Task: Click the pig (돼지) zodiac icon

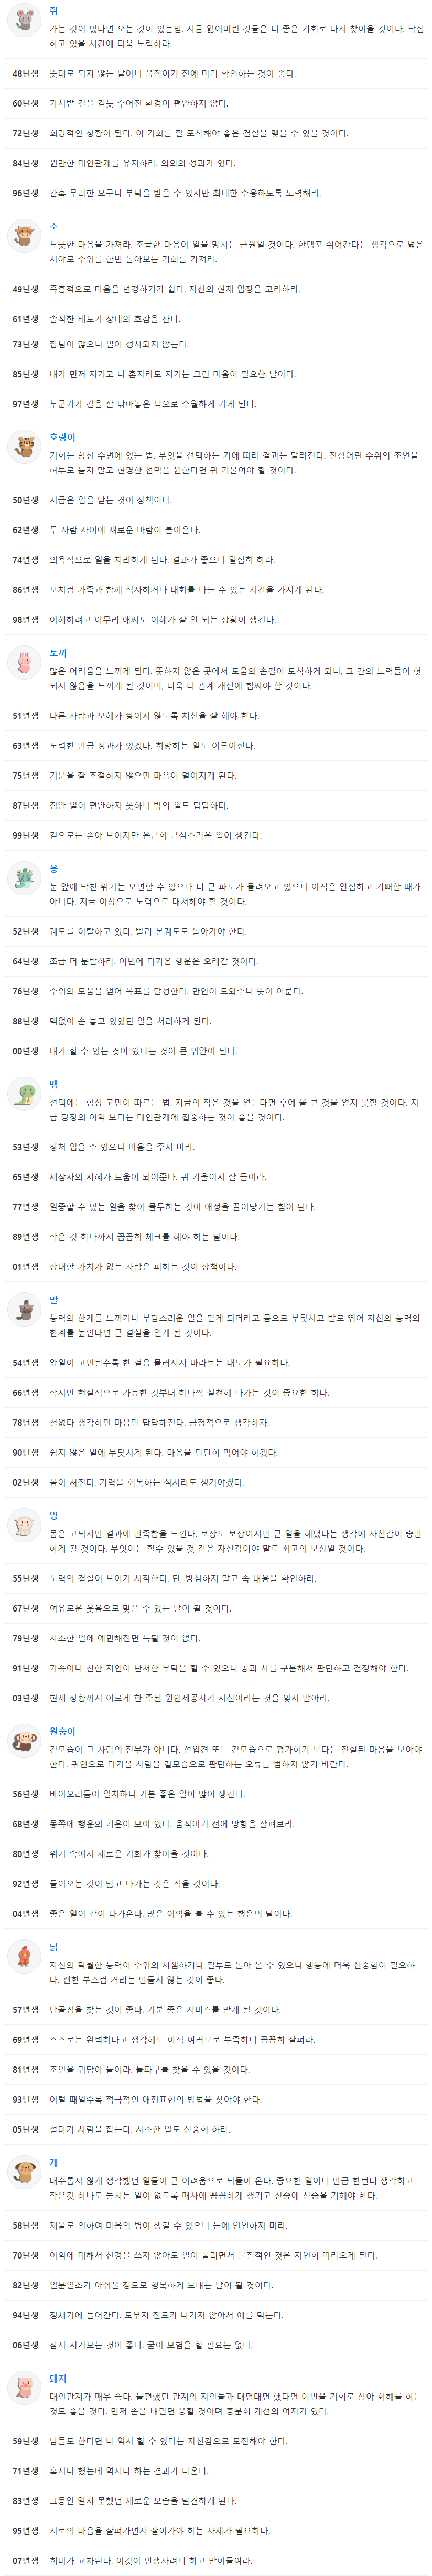Action: [23, 2387]
